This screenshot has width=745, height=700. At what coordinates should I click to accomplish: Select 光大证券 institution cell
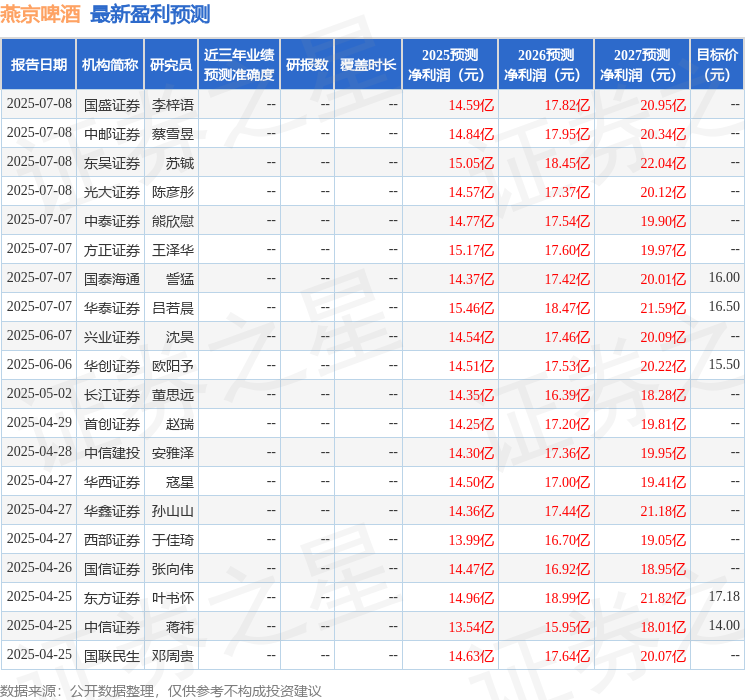point(112,192)
